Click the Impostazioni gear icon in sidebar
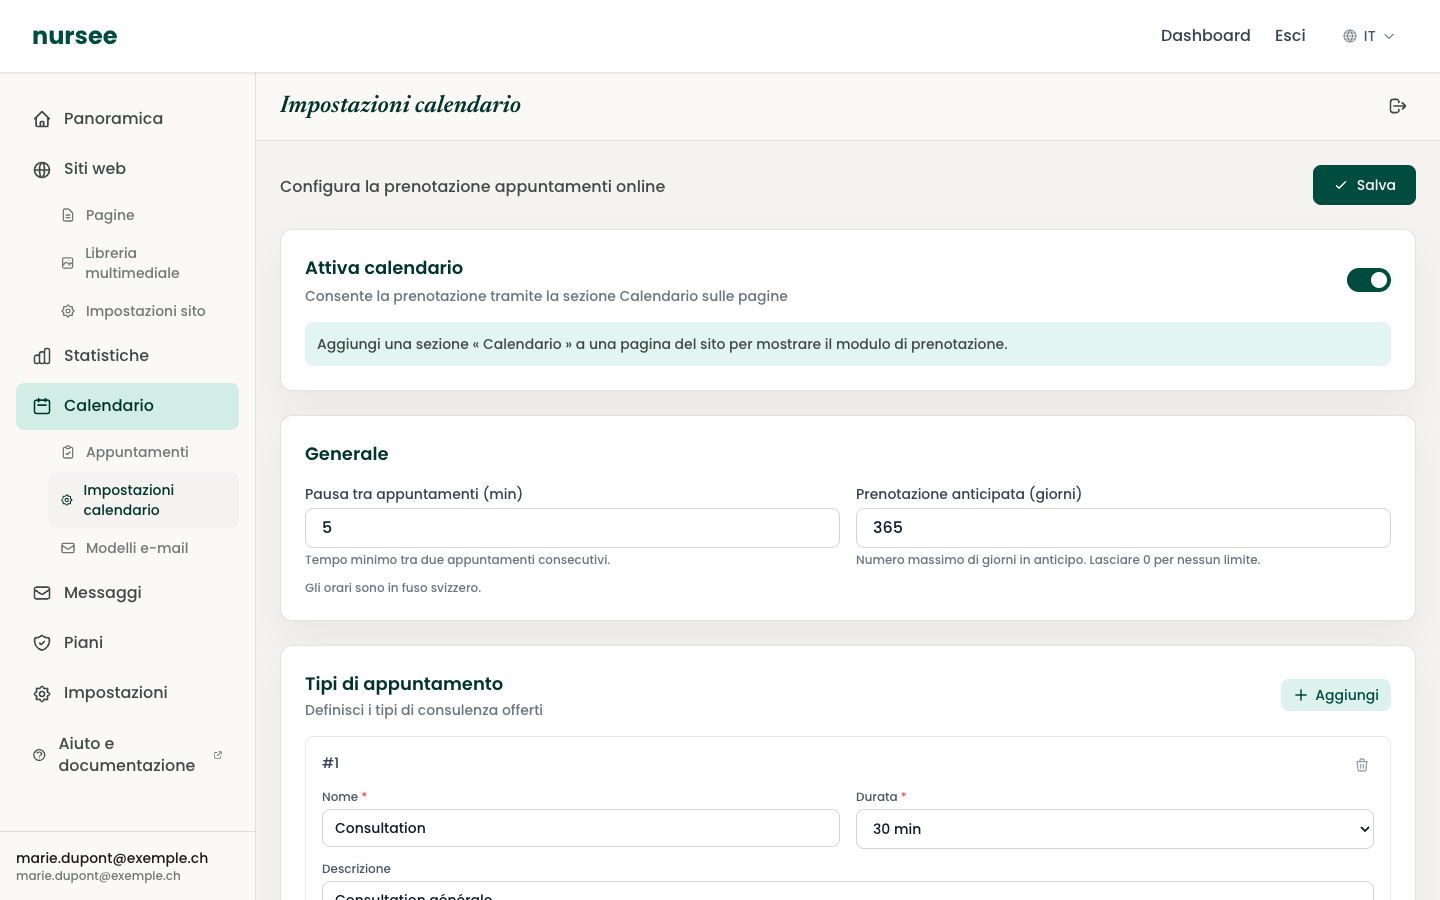Image resolution: width=1440 pixels, height=900 pixels. 42,694
